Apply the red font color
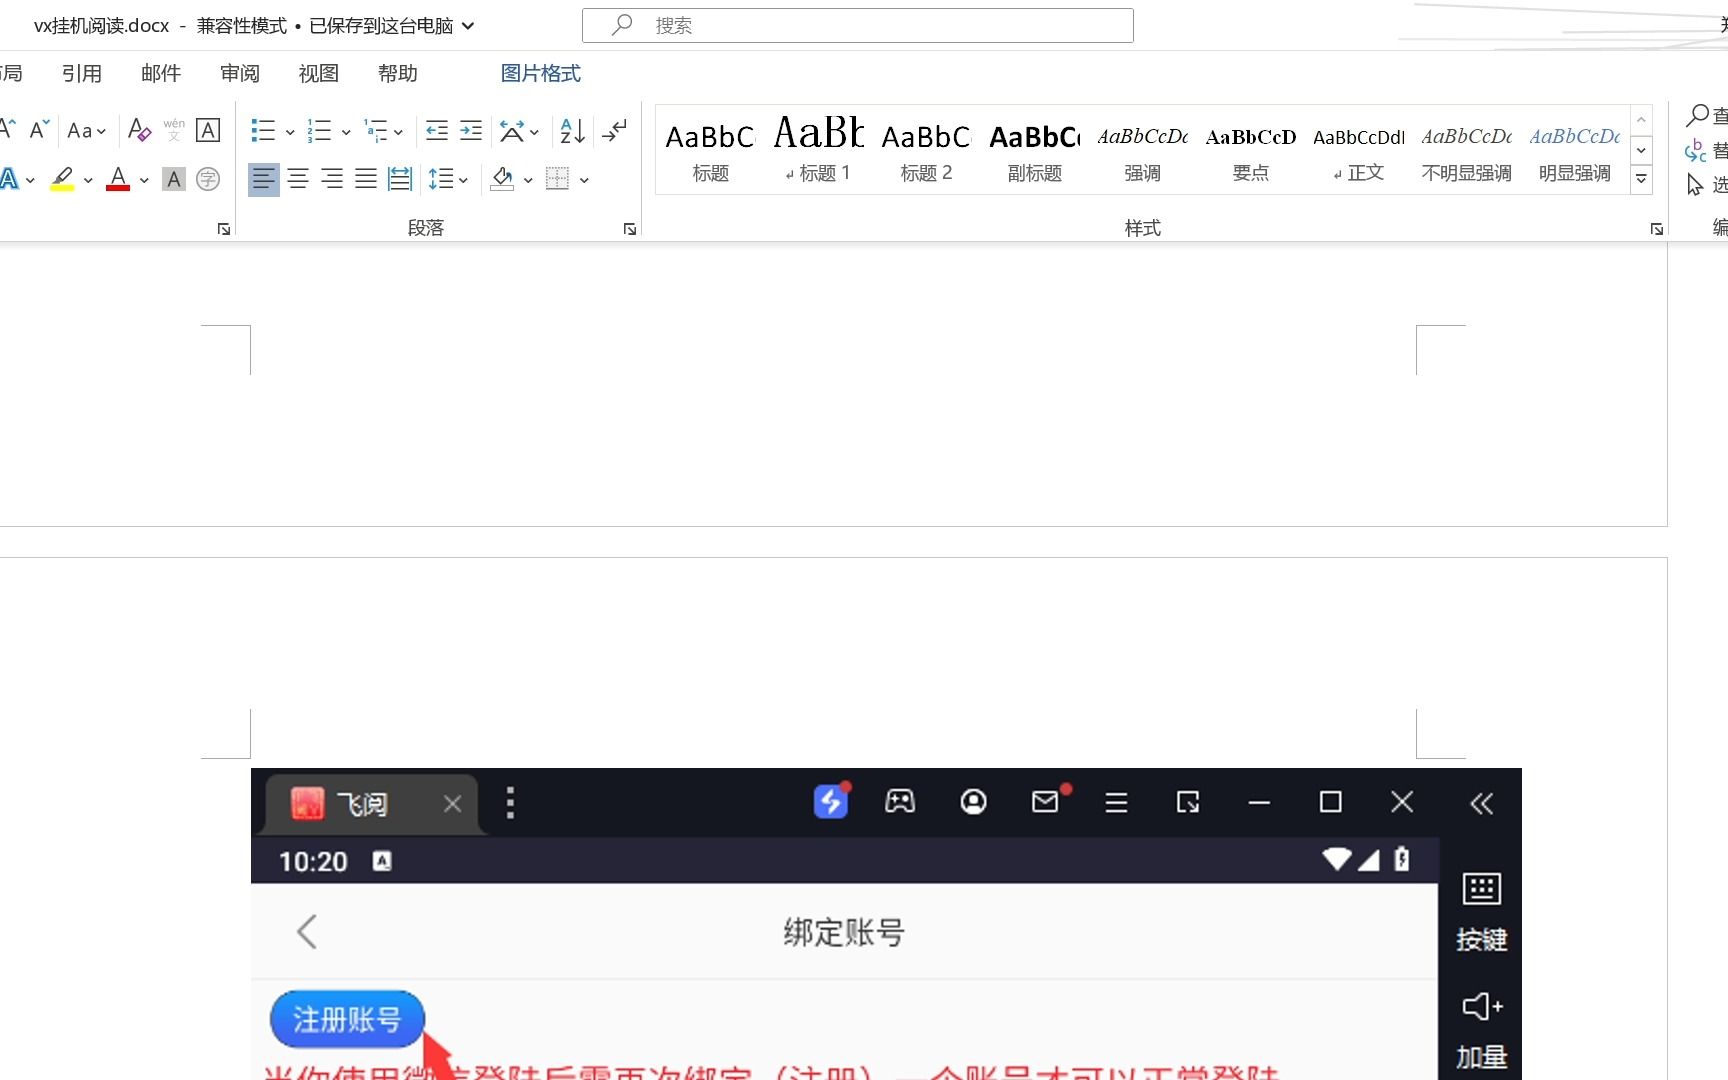 point(118,179)
